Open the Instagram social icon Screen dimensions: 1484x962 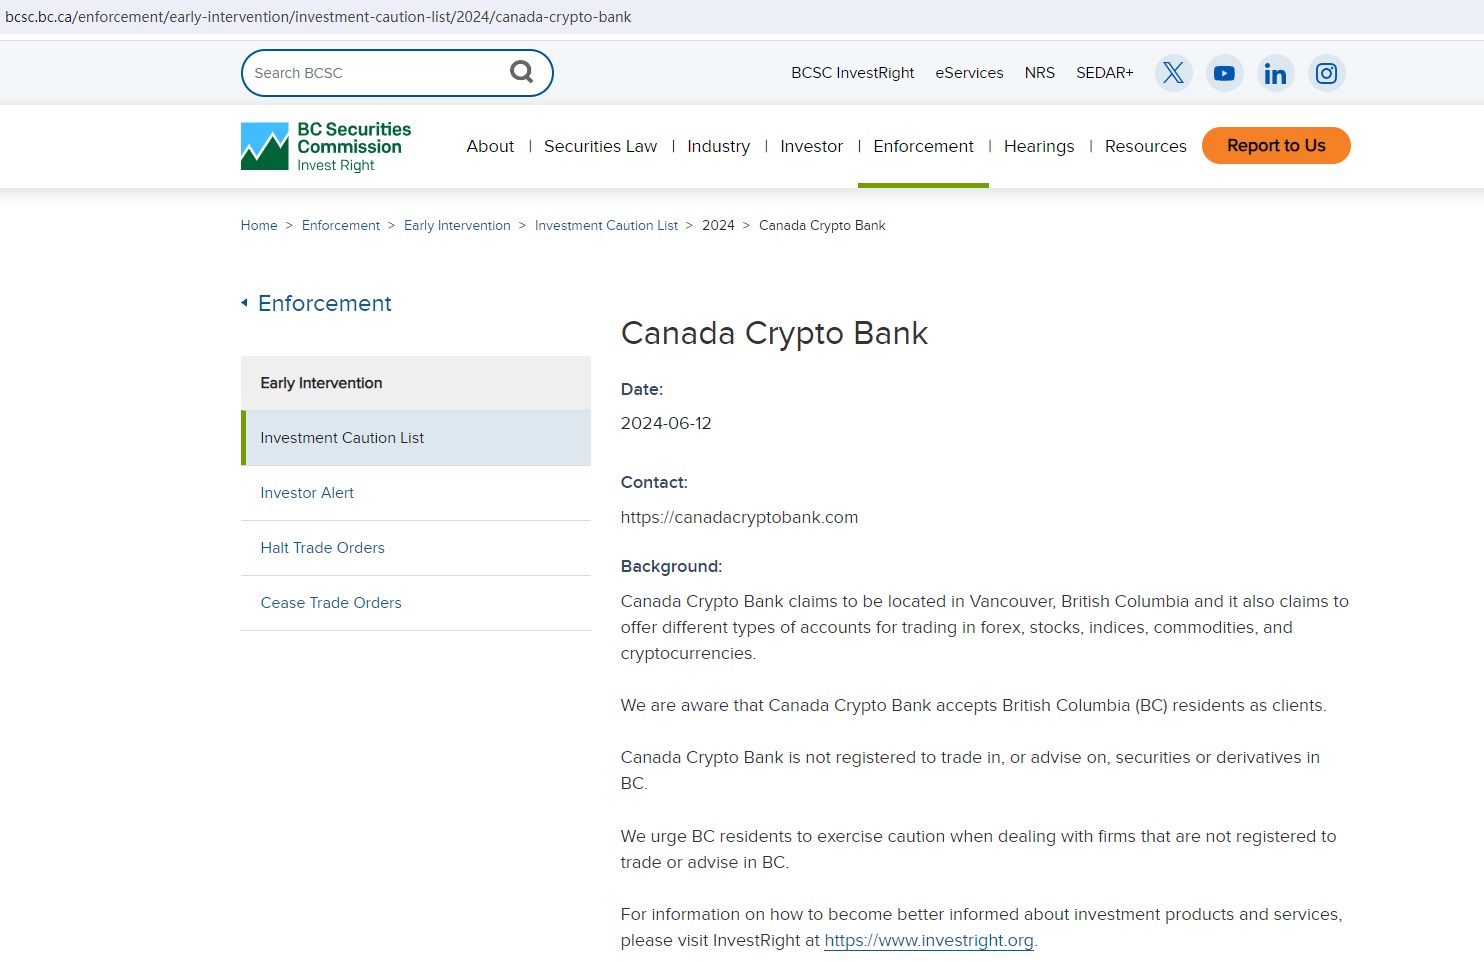[x=1326, y=73]
